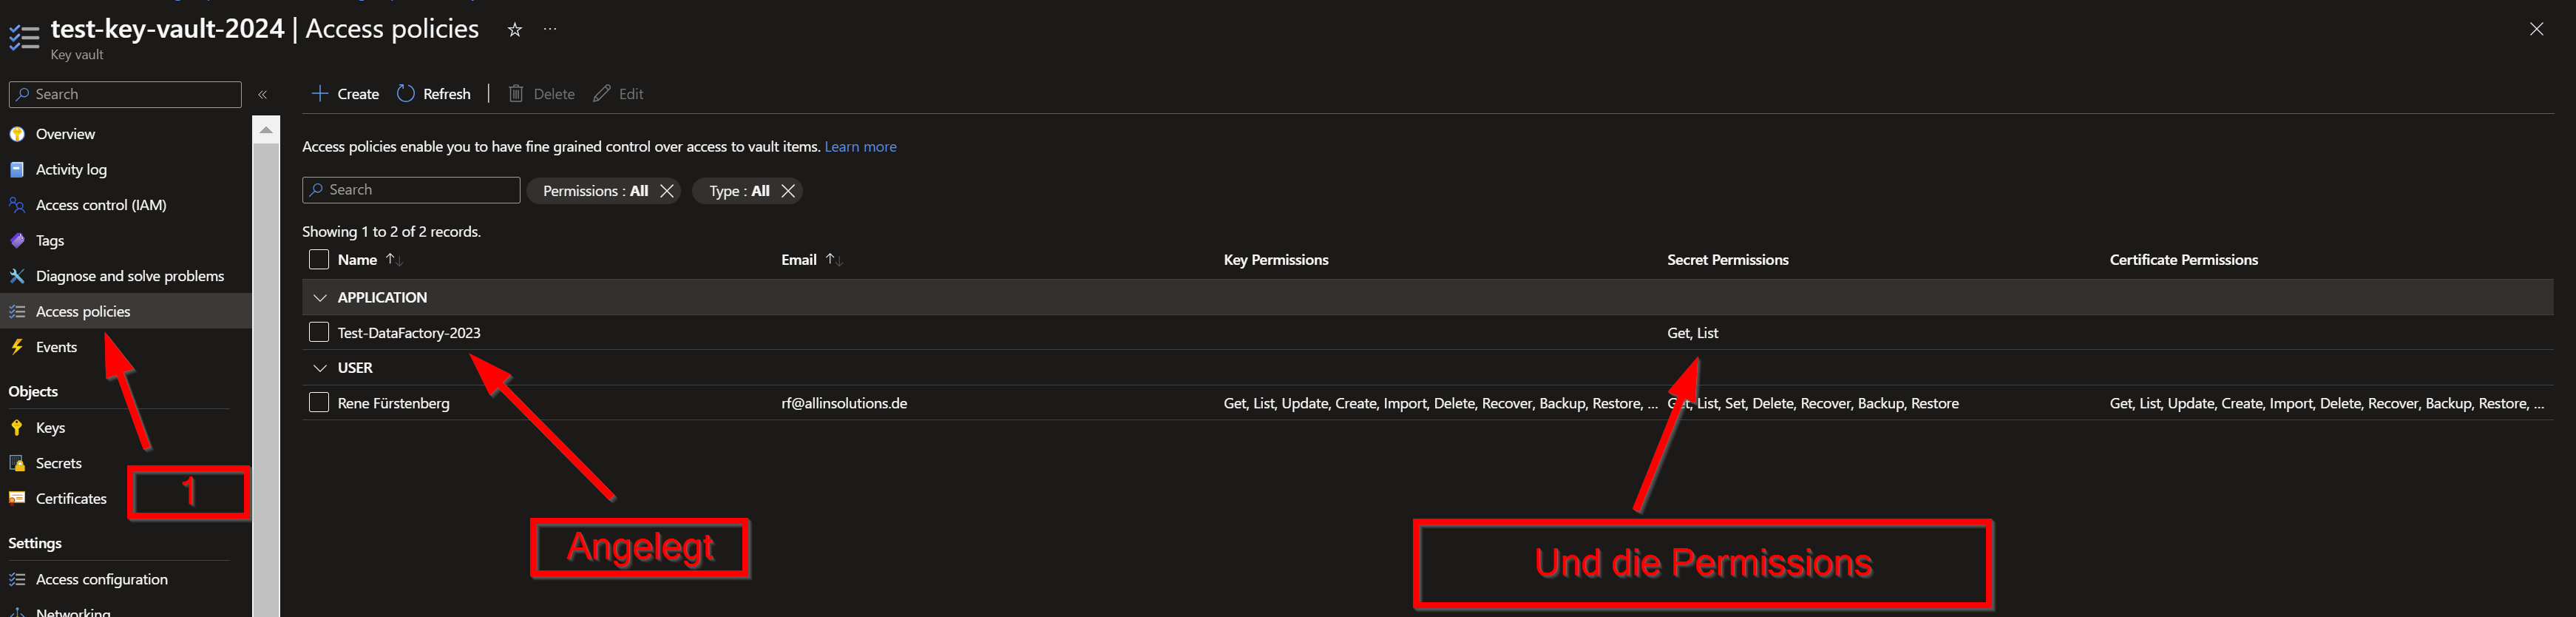Viewport: 2576px width, 617px height.
Task: Click the Activity log icon
Action: 17,169
